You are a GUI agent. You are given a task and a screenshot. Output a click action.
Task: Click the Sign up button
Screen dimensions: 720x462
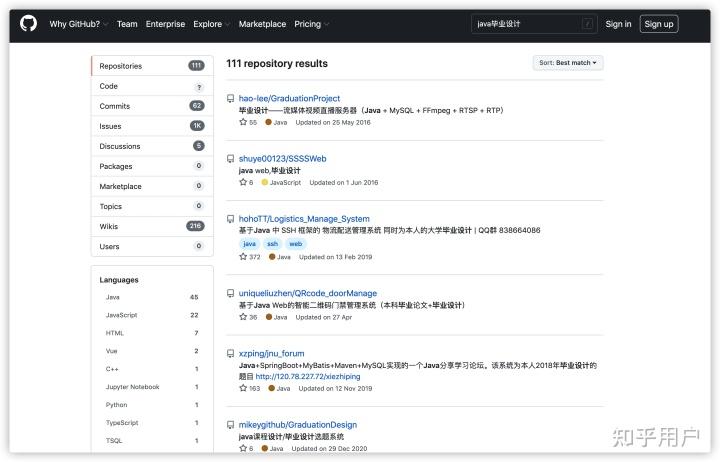tap(659, 24)
